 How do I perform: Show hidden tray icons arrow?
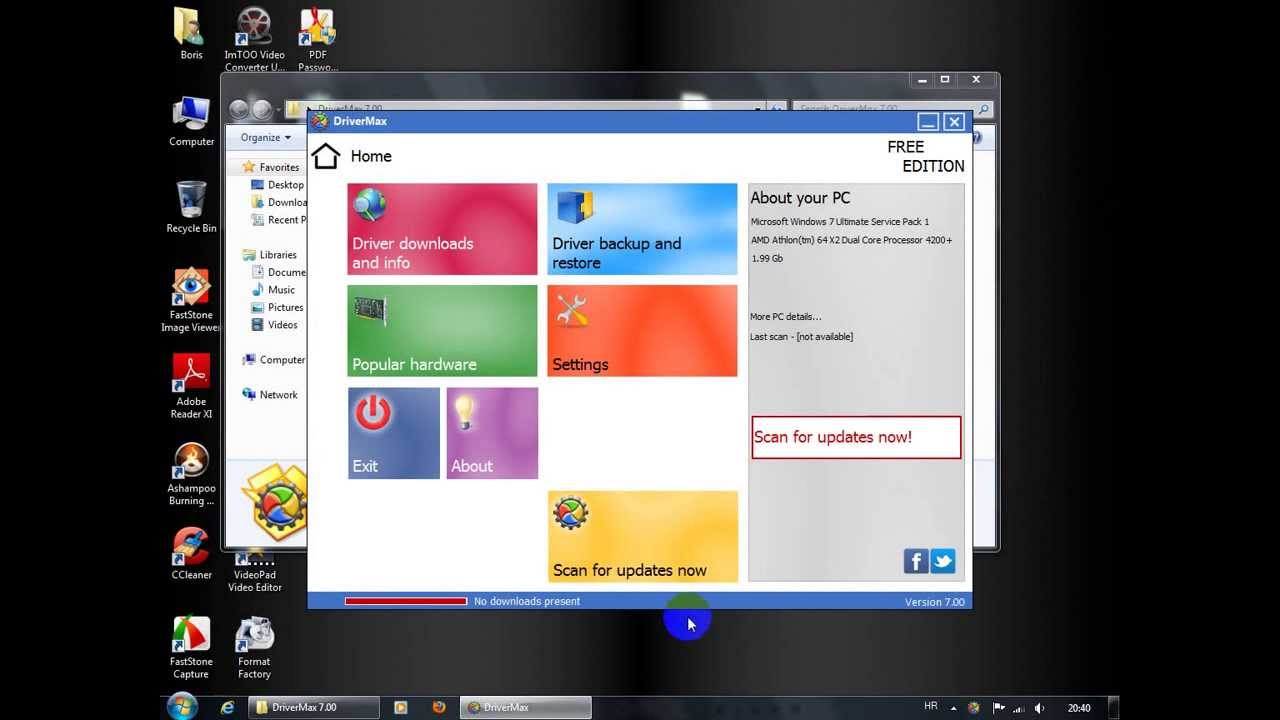pos(953,707)
